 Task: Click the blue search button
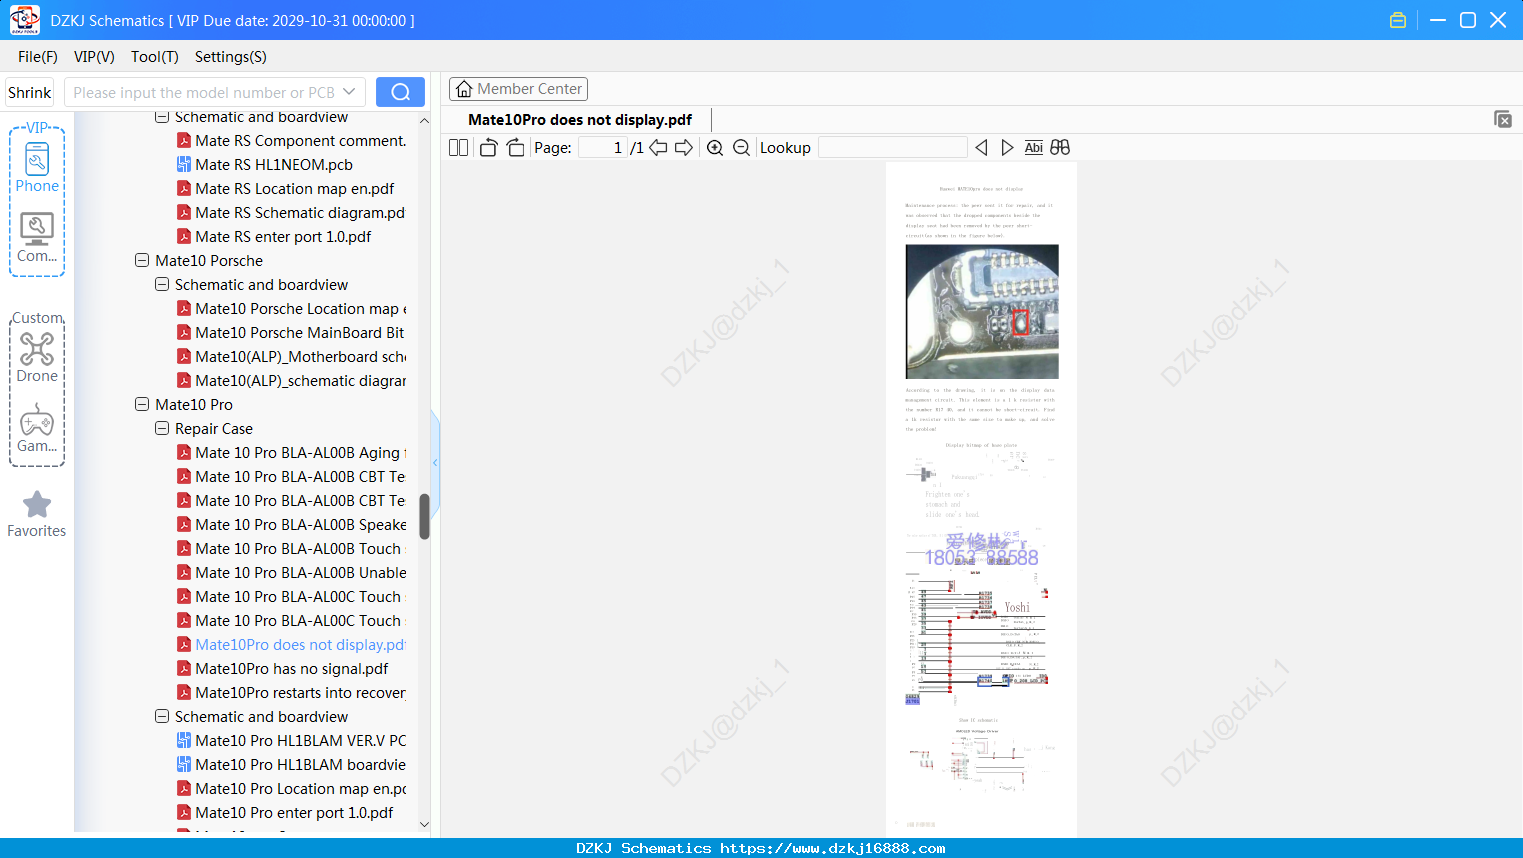click(400, 92)
